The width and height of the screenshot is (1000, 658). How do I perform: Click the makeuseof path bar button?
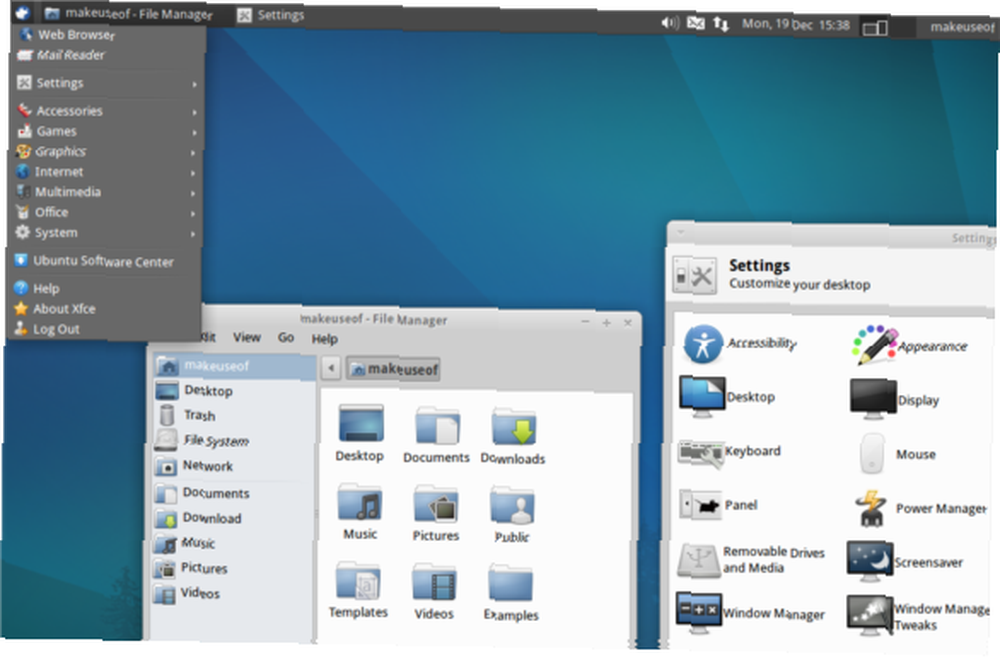click(393, 369)
